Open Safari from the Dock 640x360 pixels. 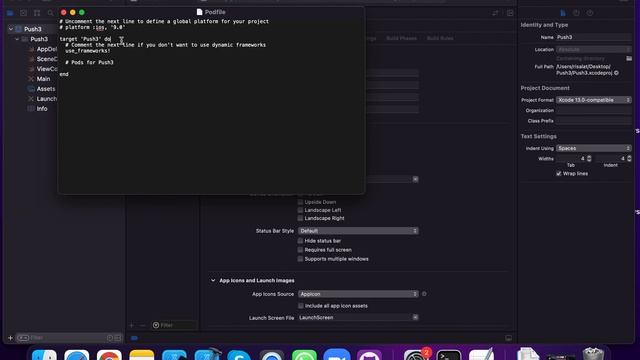coord(76,355)
